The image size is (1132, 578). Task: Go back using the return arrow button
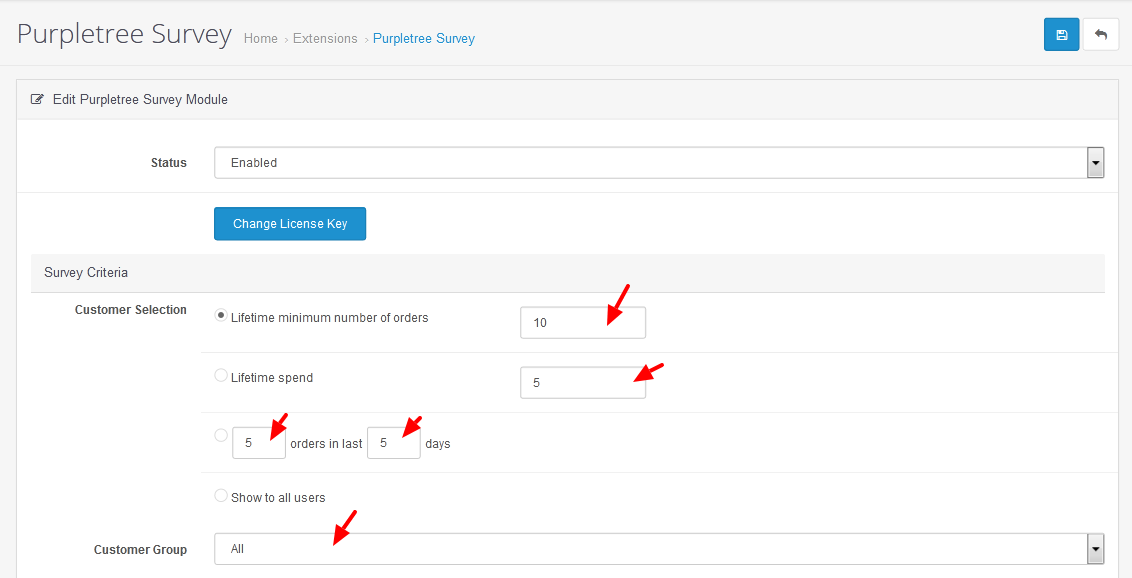pos(1100,35)
